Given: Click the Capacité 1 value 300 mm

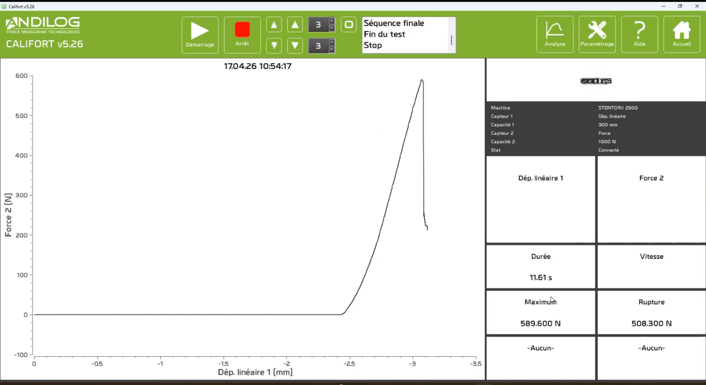Looking at the screenshot, I should coord(607,125).
